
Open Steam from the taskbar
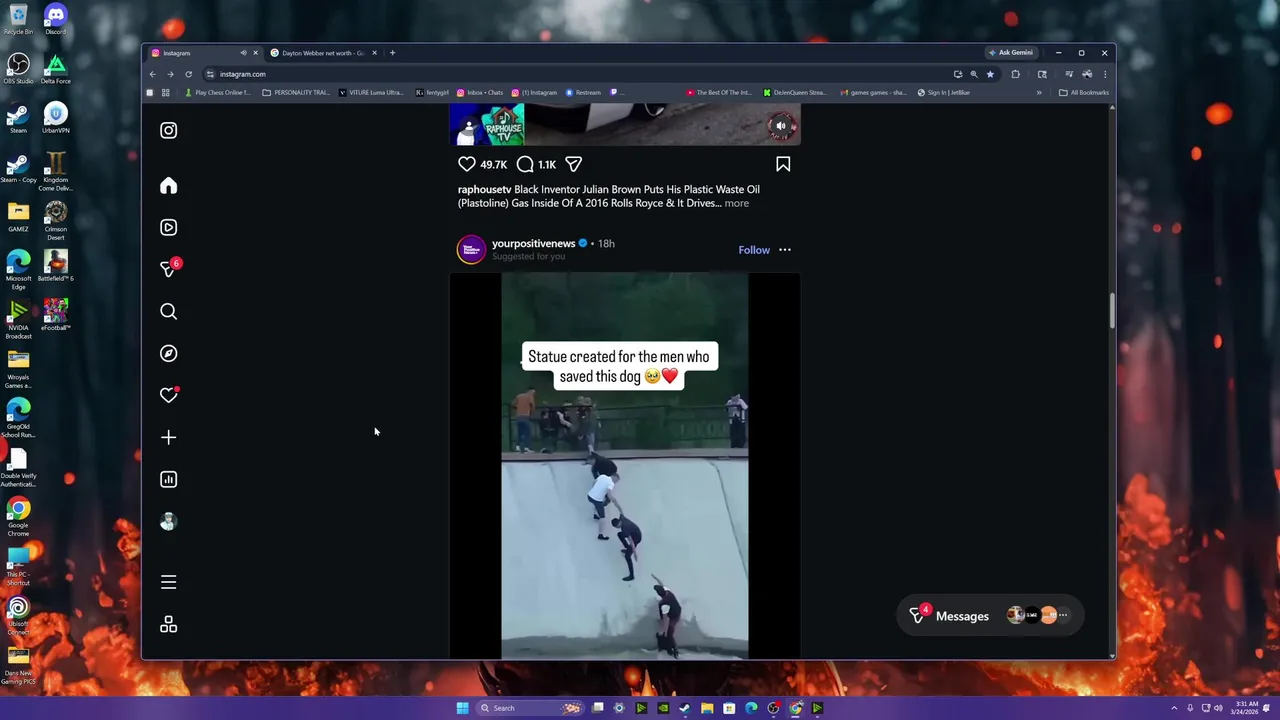pos(685,708)
